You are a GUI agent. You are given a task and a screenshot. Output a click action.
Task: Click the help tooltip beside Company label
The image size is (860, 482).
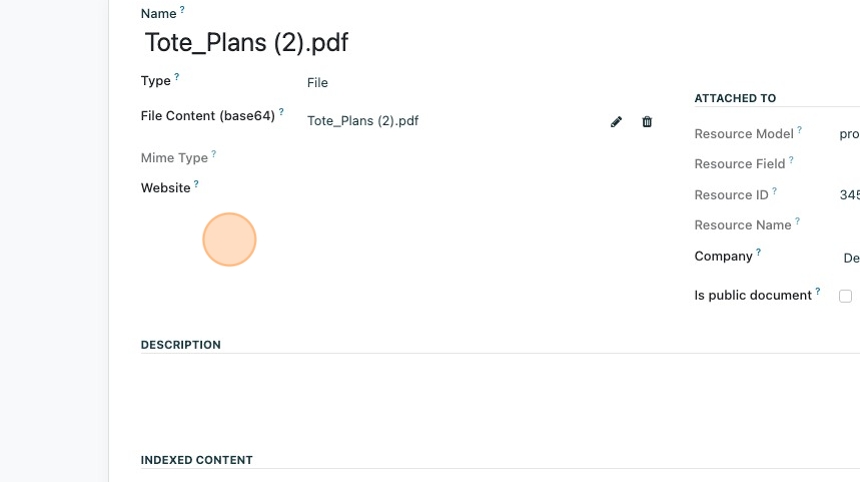[759, 252]
